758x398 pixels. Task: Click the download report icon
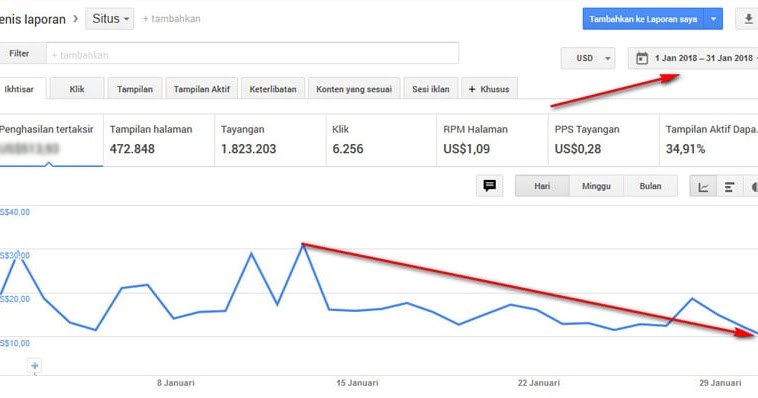pyautogui.click(x=747, y=19)
